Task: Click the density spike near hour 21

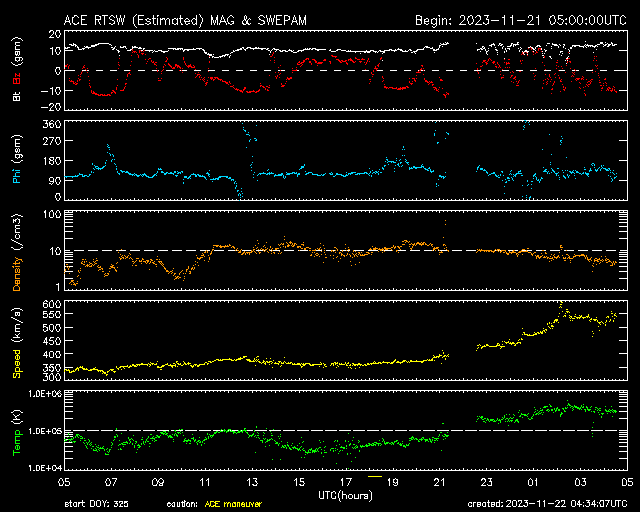Action: tap(445, 223)
